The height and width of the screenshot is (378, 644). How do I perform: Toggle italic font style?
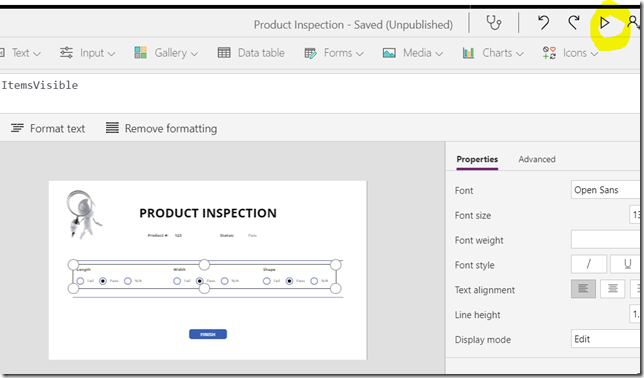[x=589, y=264]
